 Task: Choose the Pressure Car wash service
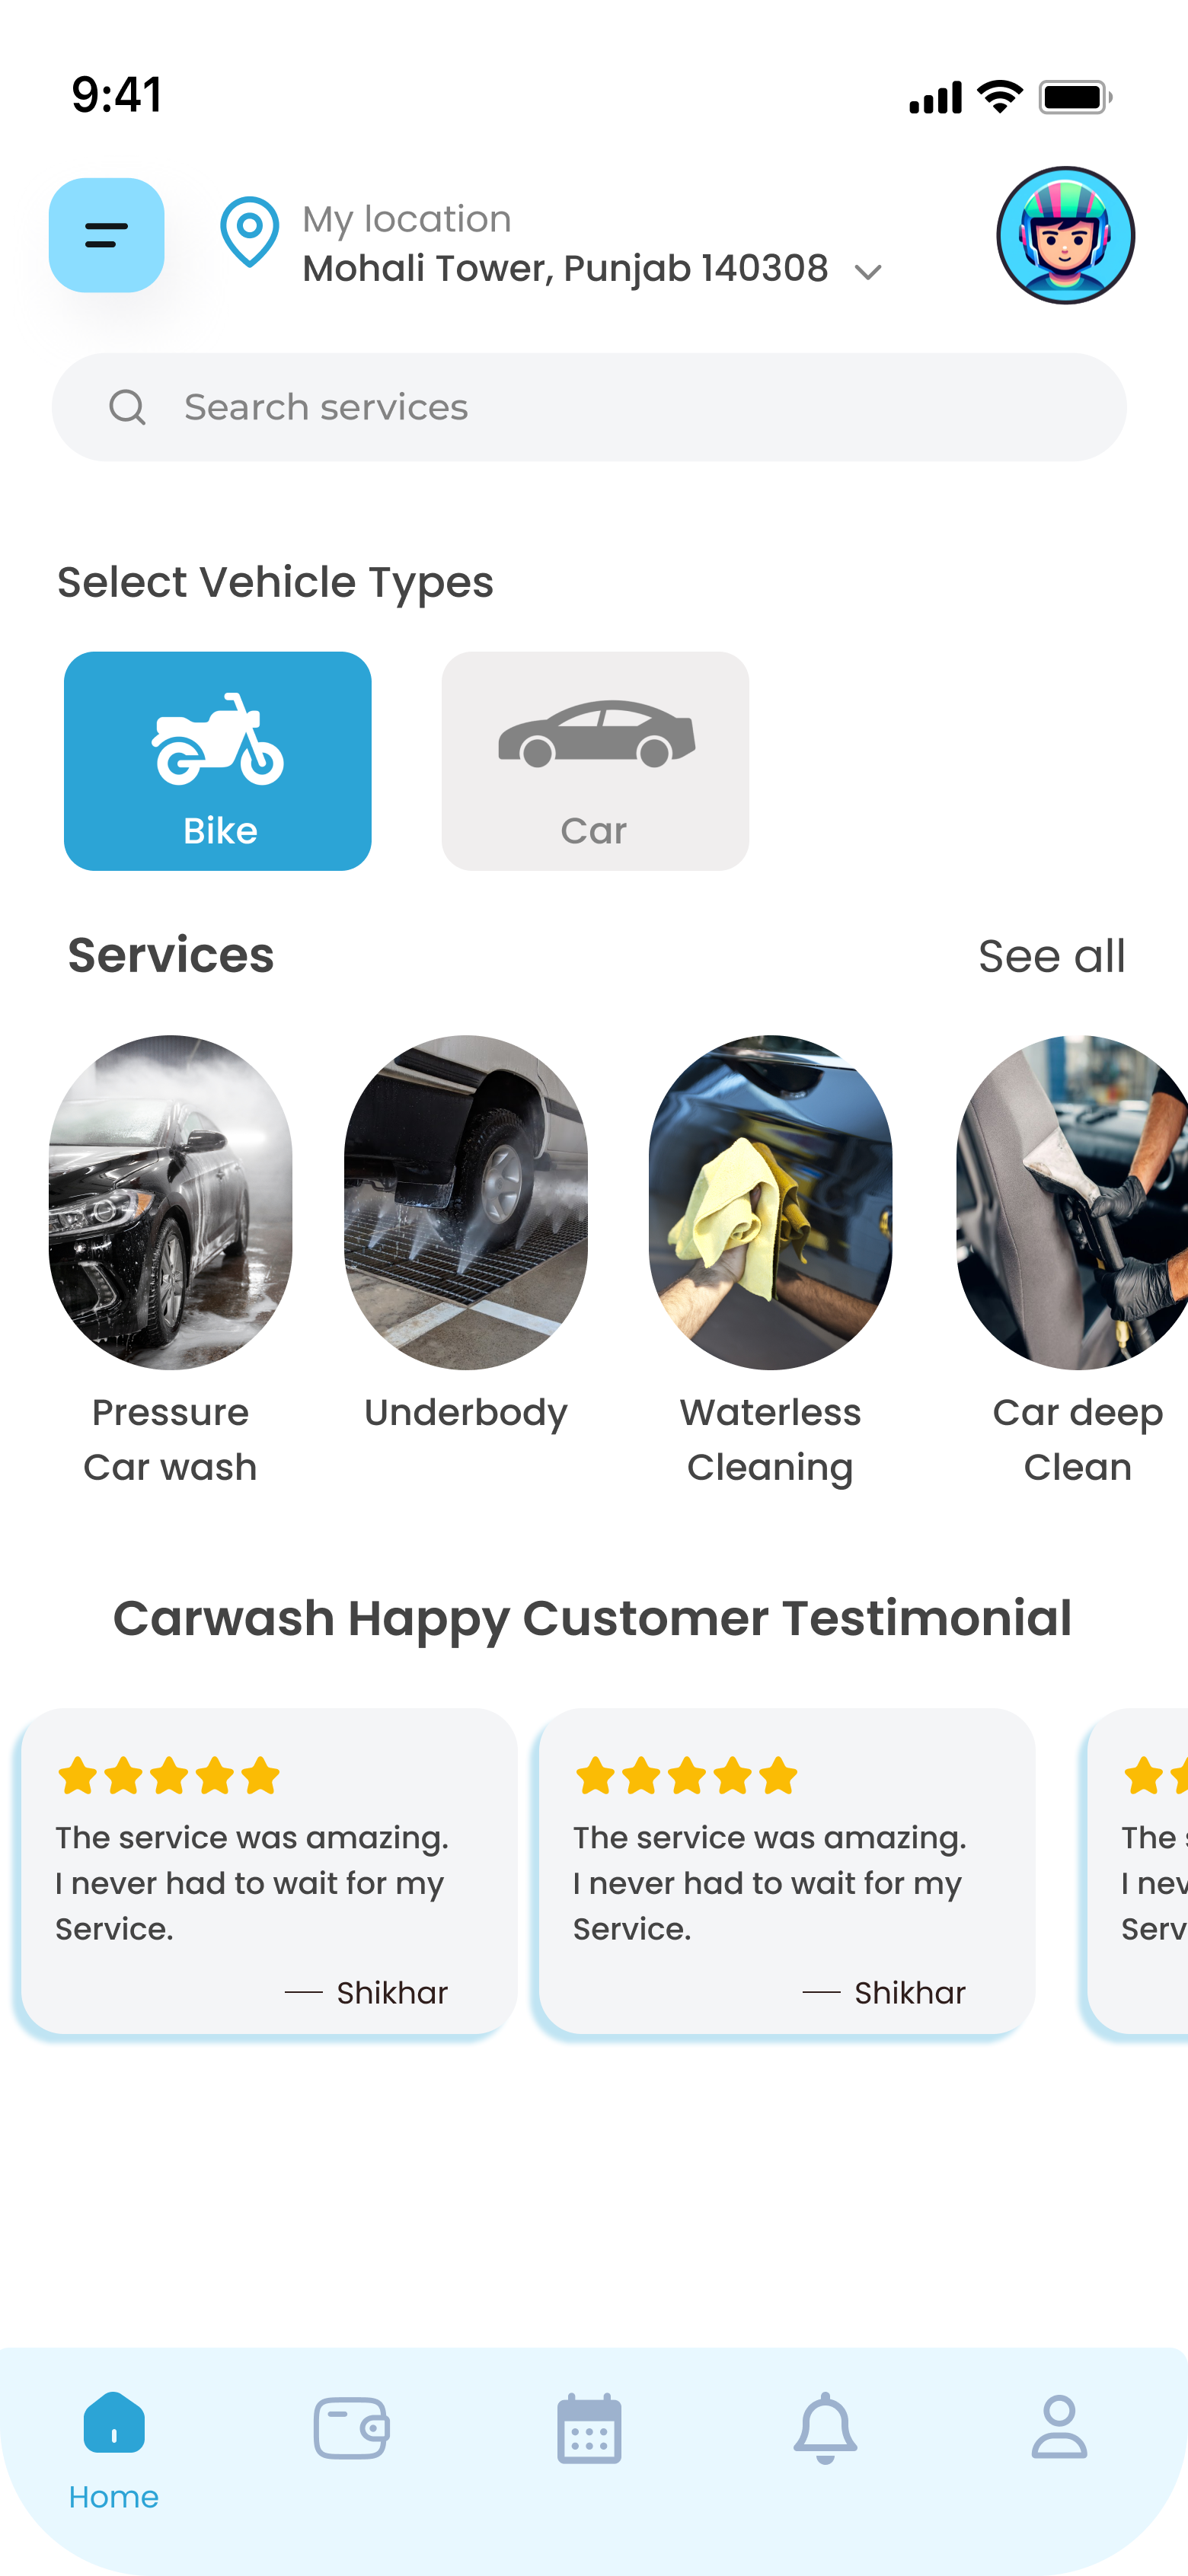point(170,1262)
